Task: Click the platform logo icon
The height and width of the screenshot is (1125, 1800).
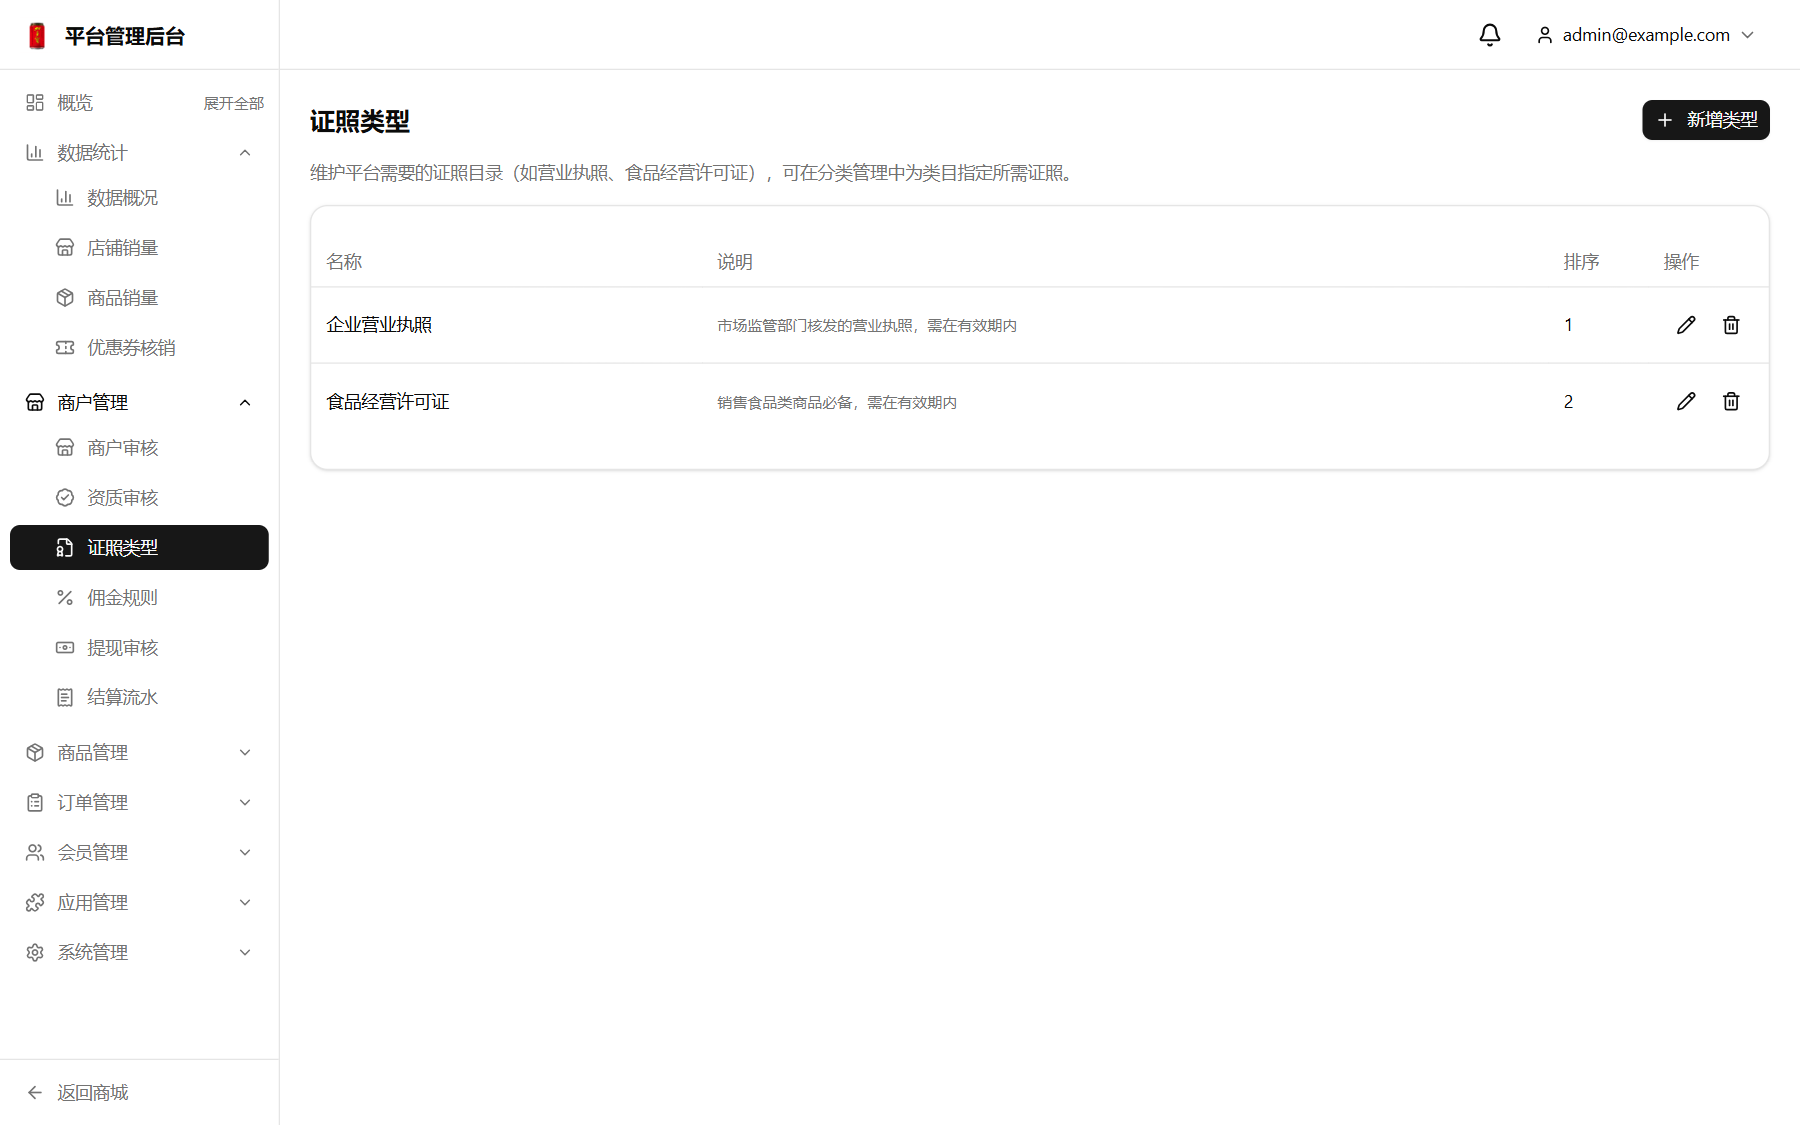Action: [x=37, y=36]
